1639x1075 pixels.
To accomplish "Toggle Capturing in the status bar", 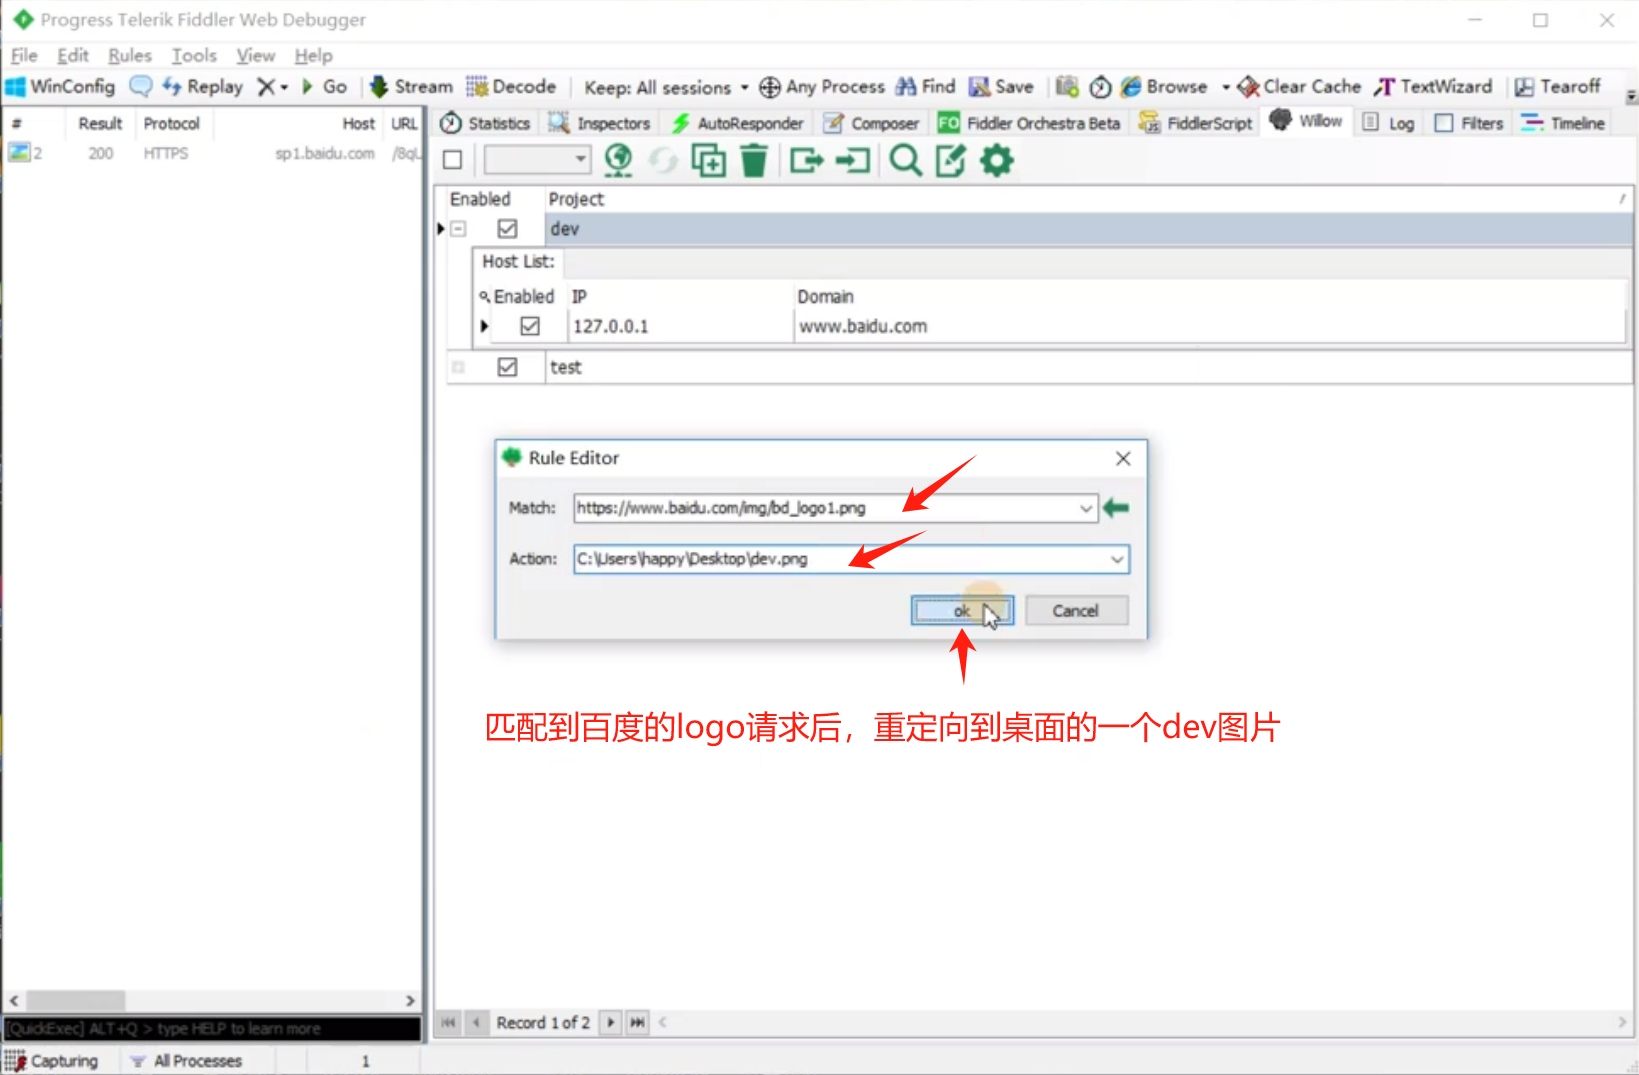I will [x=52, y=1061].
